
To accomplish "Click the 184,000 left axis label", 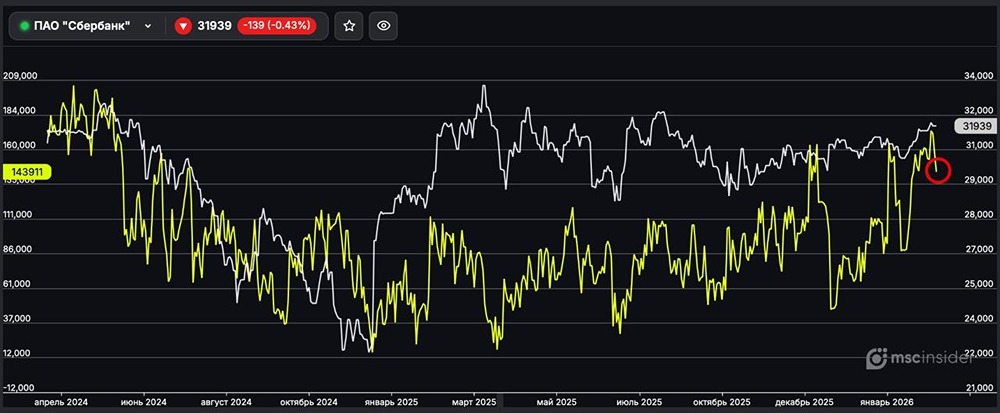I will tap(20, 111).
